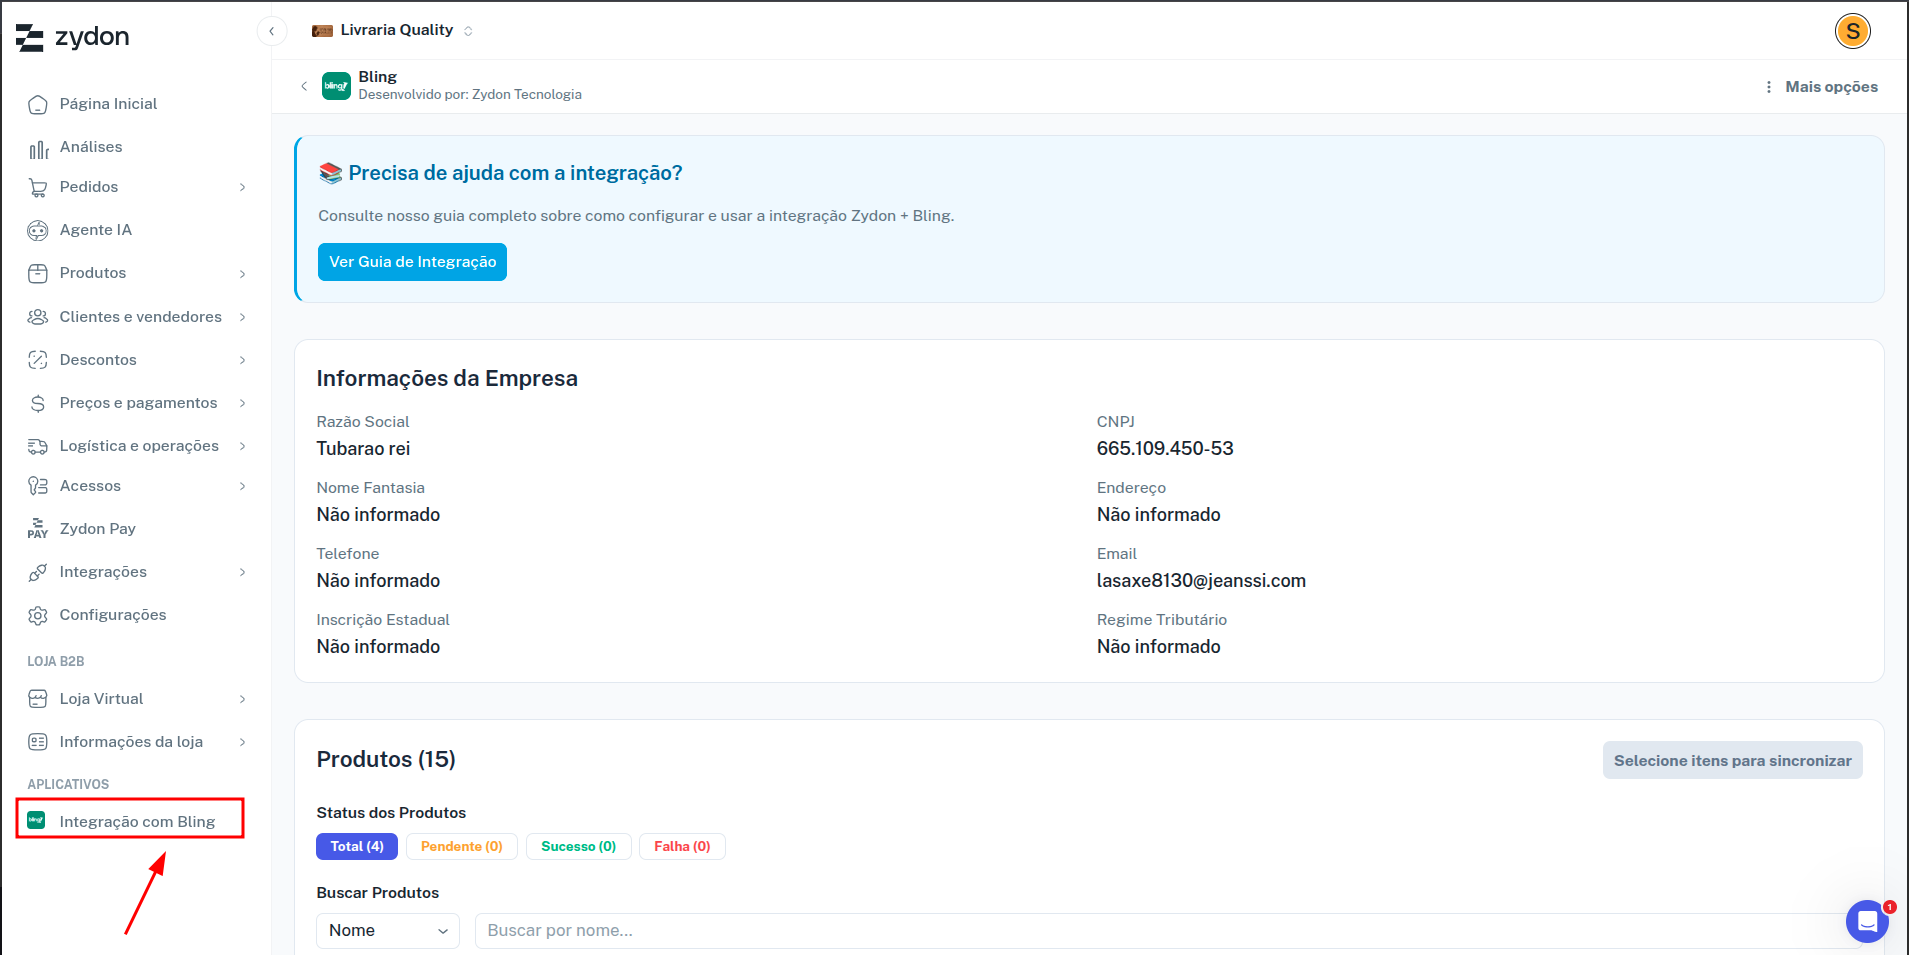Click the Produtos box icon
This screenshot has height=955, width=1909.
tap(38, 274)
